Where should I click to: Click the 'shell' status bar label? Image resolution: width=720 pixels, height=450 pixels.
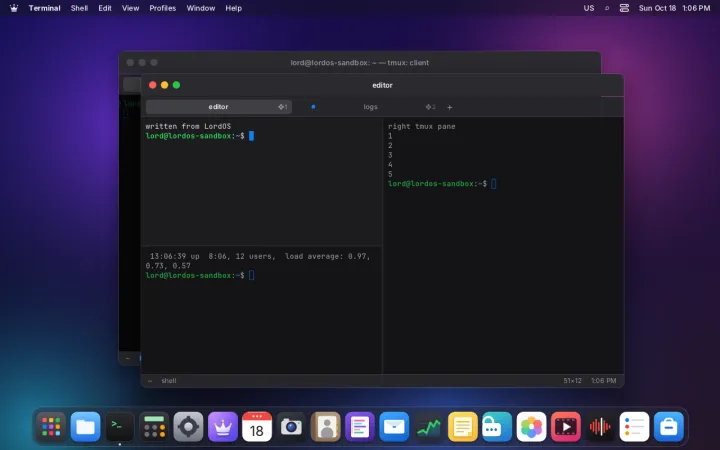point(169,381)
